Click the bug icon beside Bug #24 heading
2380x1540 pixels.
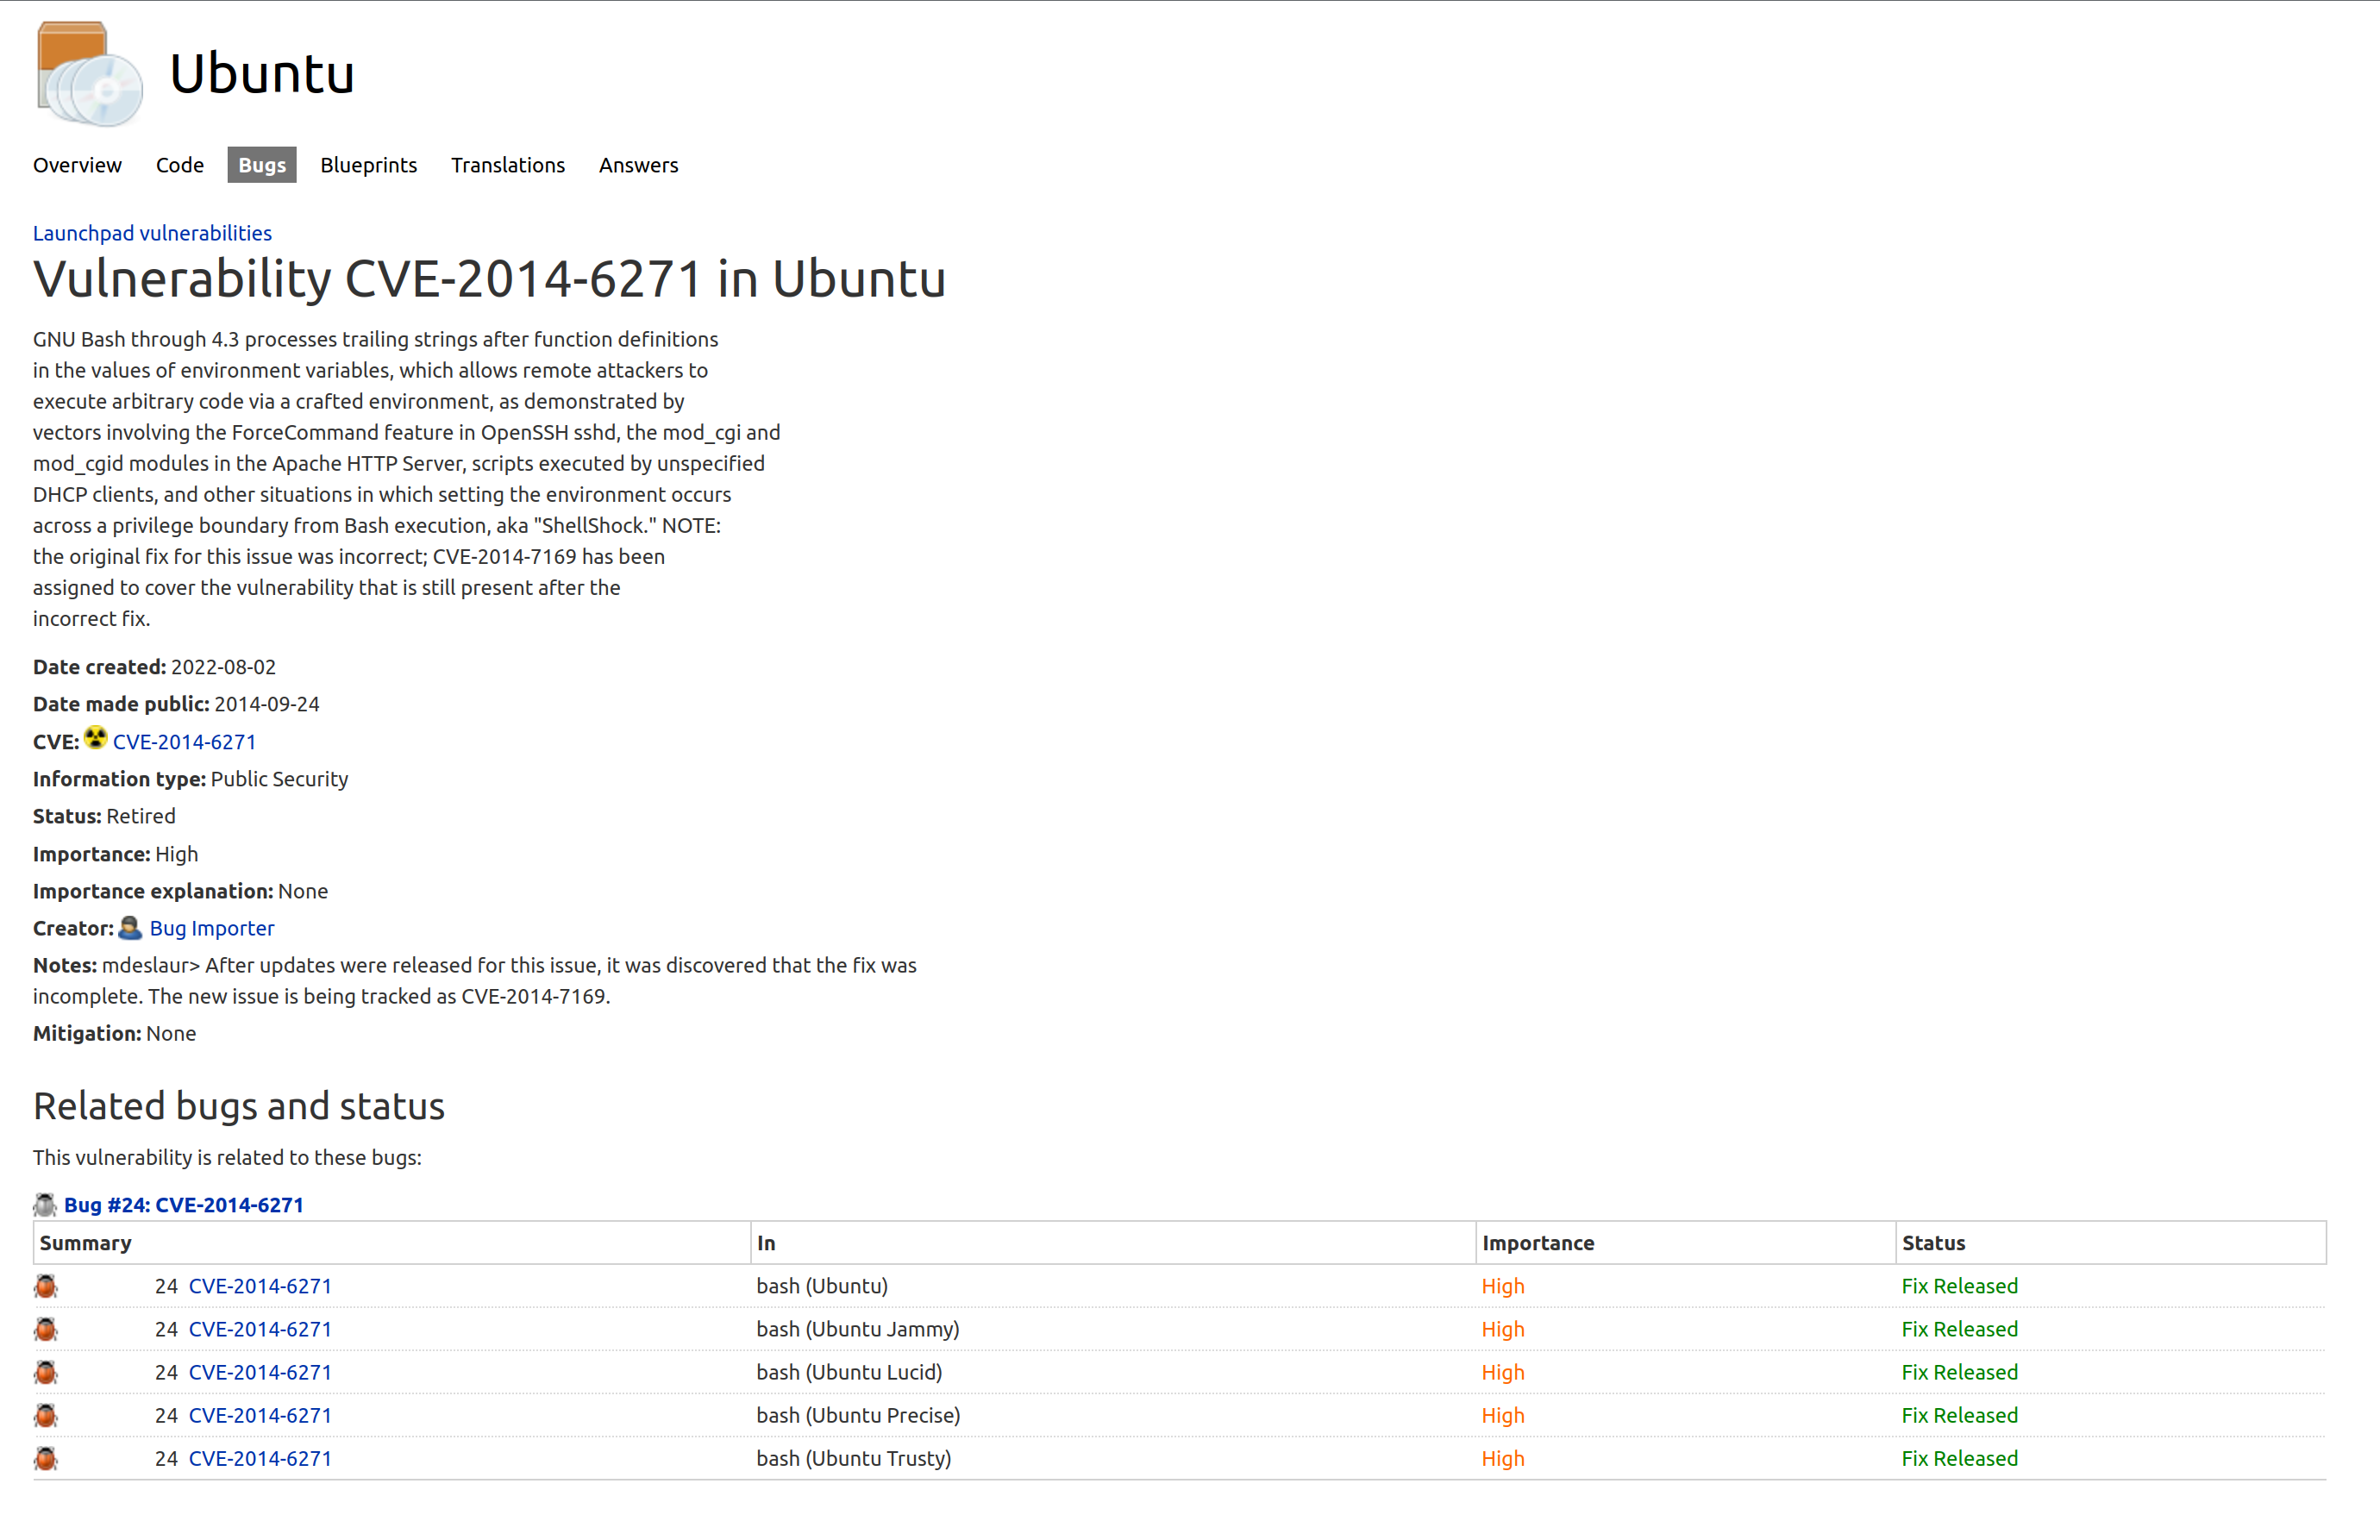(x=45, y=1205)
